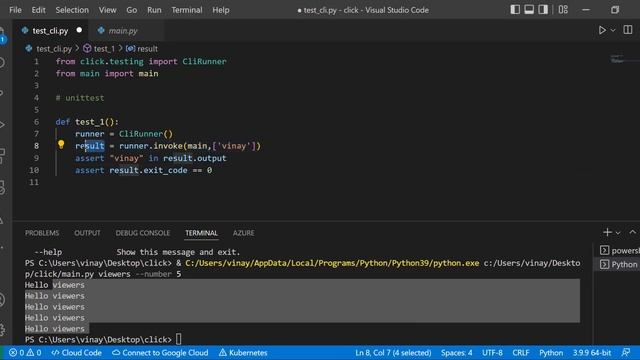
Task: Change line ending via CRLF item
Action: click(x=521, y=353)
